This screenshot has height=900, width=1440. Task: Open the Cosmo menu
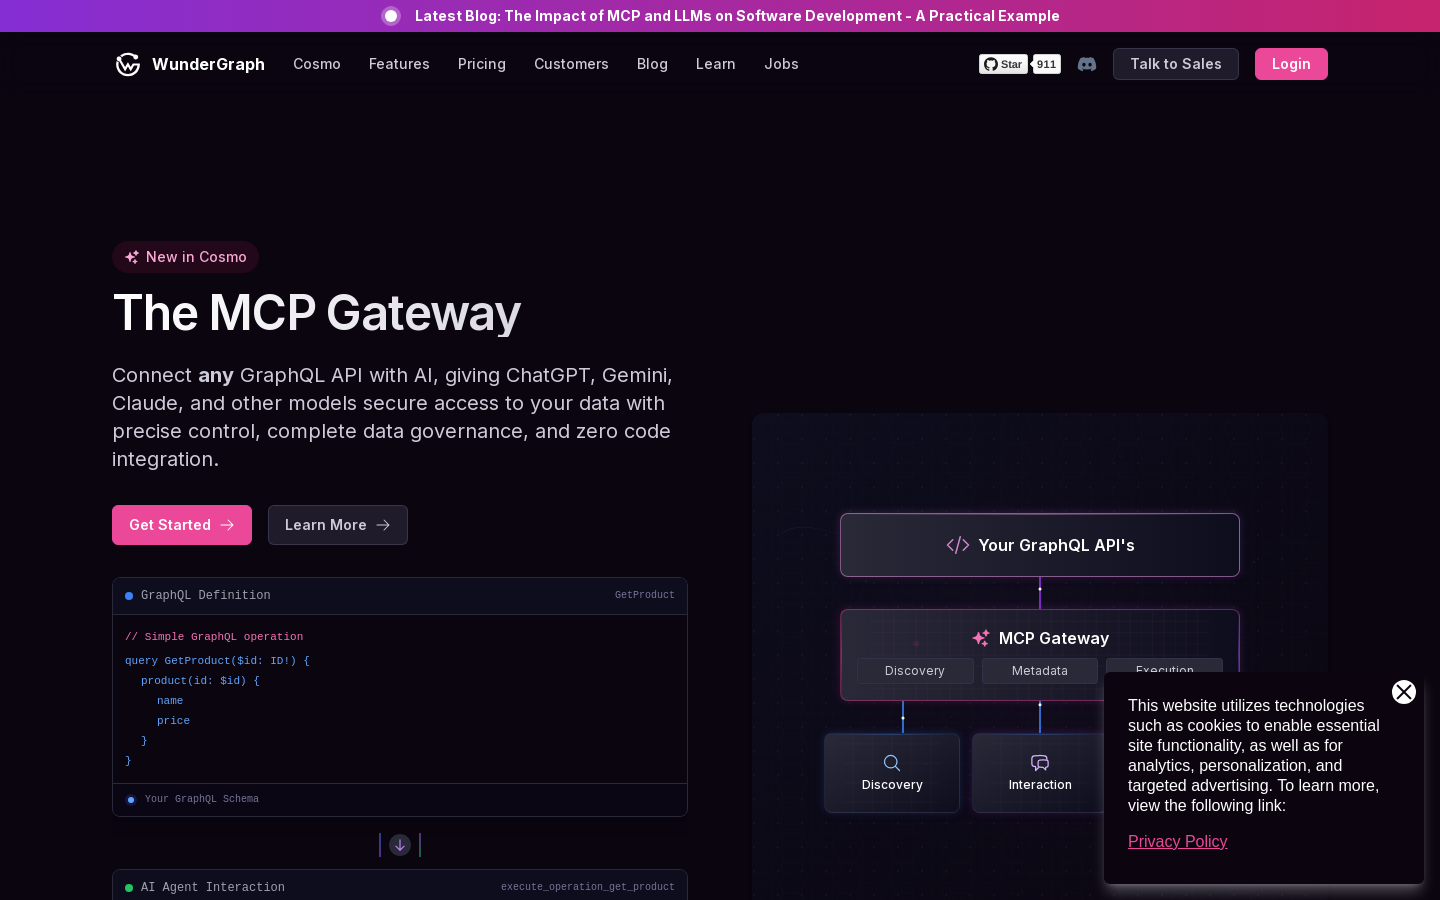click(317, 64)
